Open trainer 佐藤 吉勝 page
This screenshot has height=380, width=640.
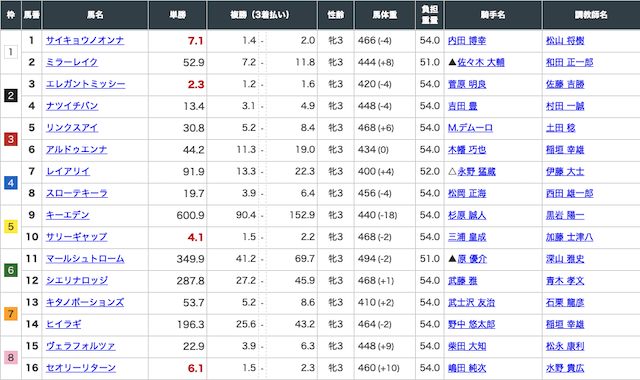[x=565, y=84]
